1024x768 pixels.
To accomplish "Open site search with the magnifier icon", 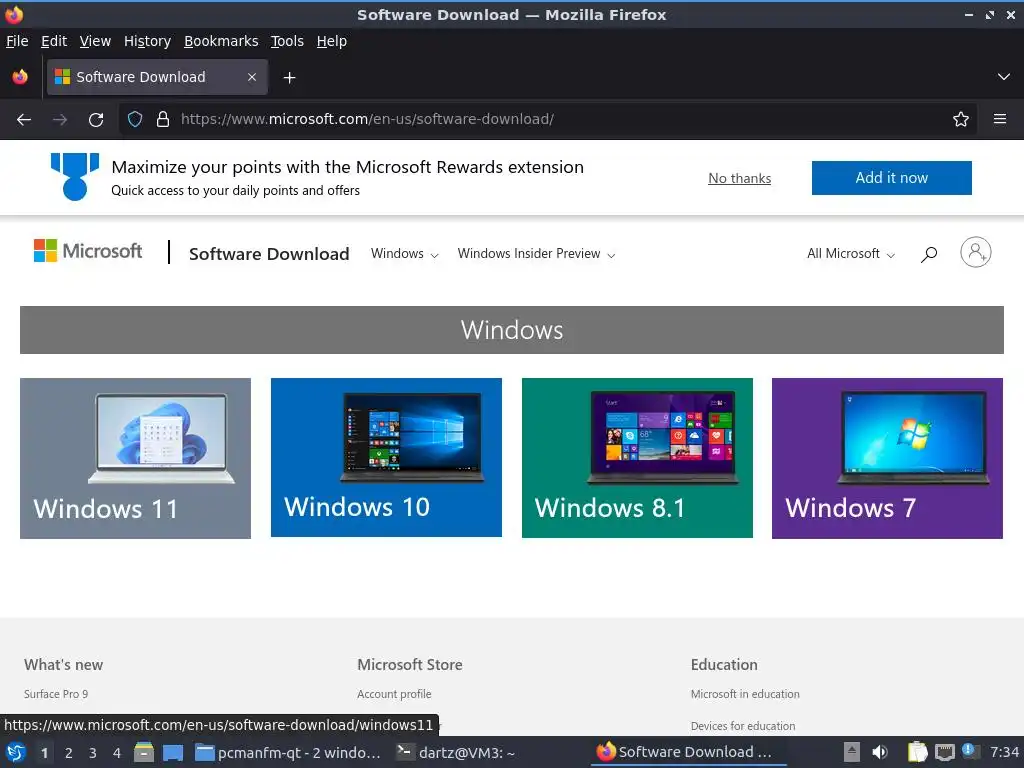I will tap(929, 254).
